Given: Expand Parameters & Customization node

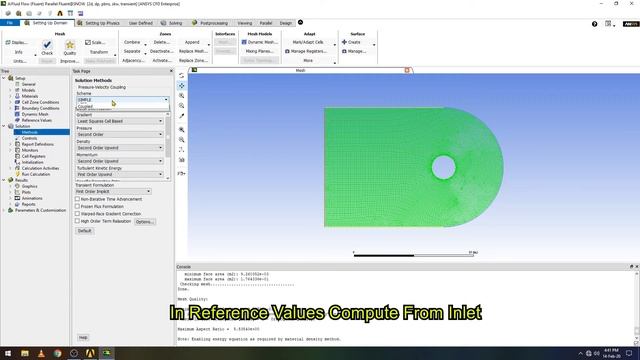Looking at the screenshot, I should (4, 210).
